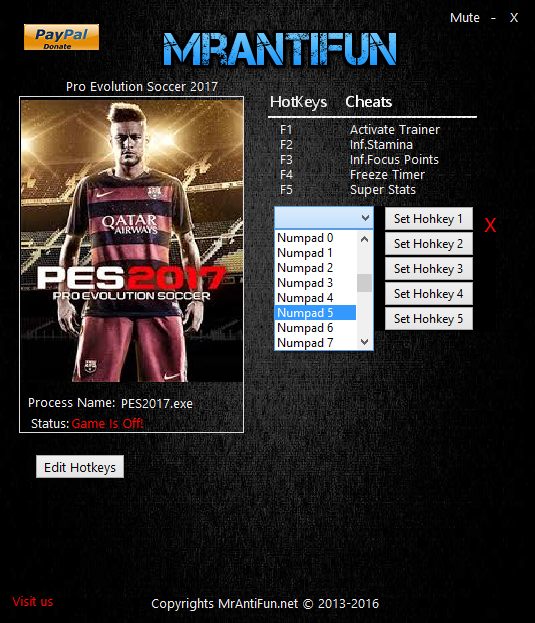535x623 pixels.
Task: Click the Freeze Timer cheat label
Action: (387, 175)
